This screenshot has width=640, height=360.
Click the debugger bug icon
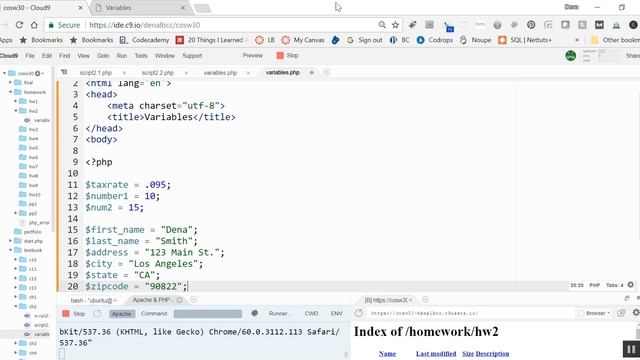click(x=255, y=313)
